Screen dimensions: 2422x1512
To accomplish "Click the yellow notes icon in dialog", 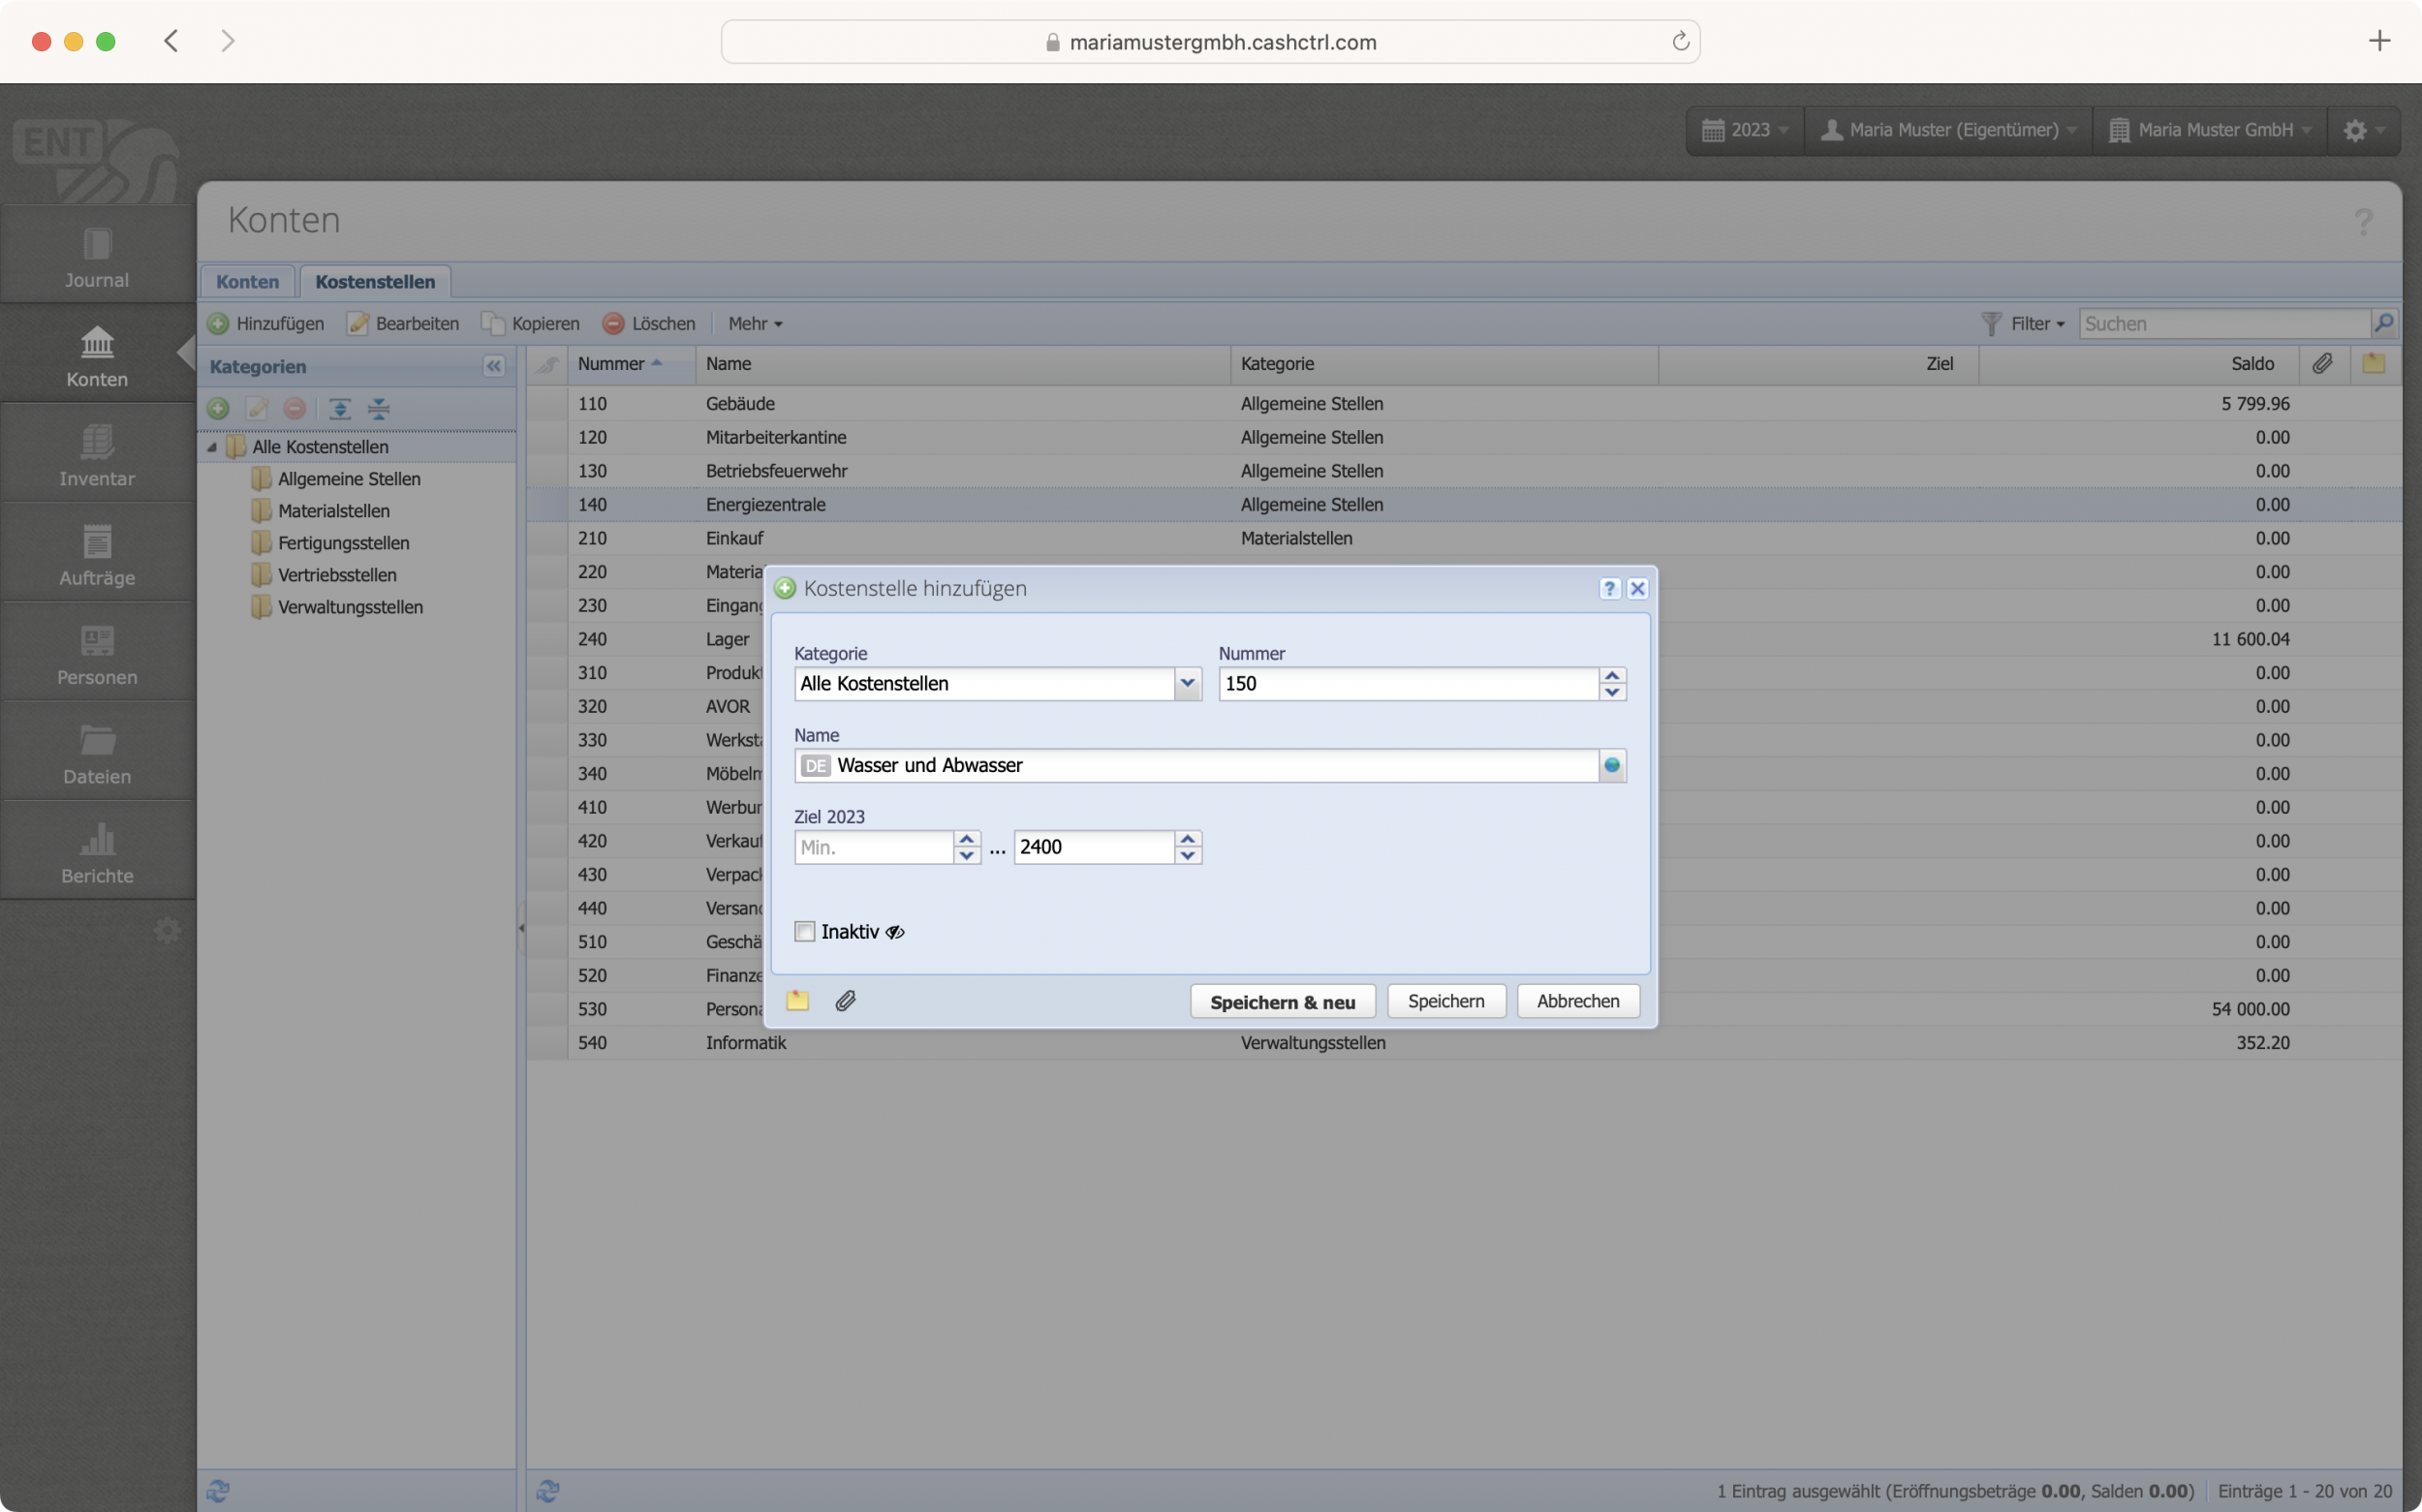I will [797, 1001].
